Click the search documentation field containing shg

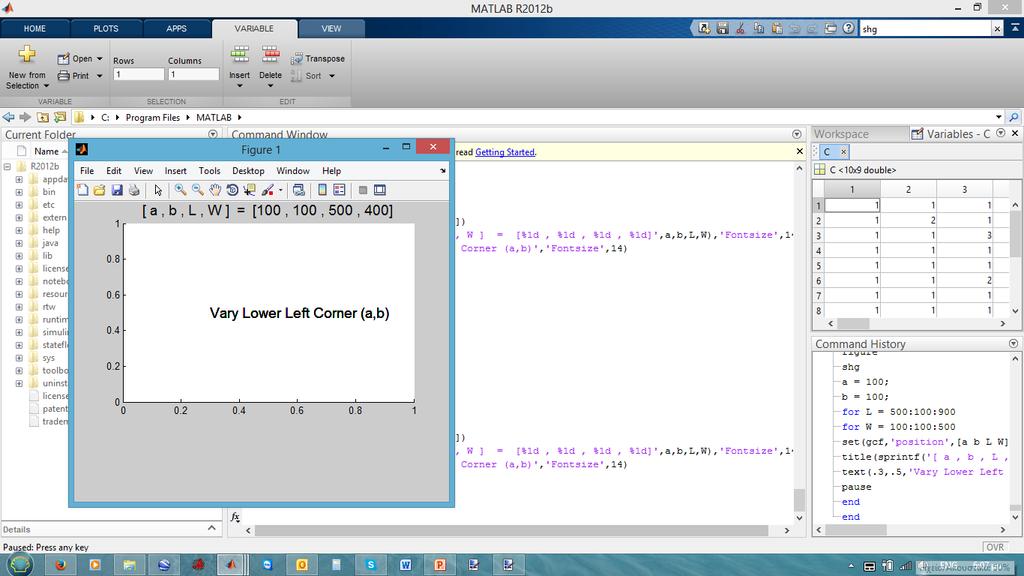(x=925, y=29)
